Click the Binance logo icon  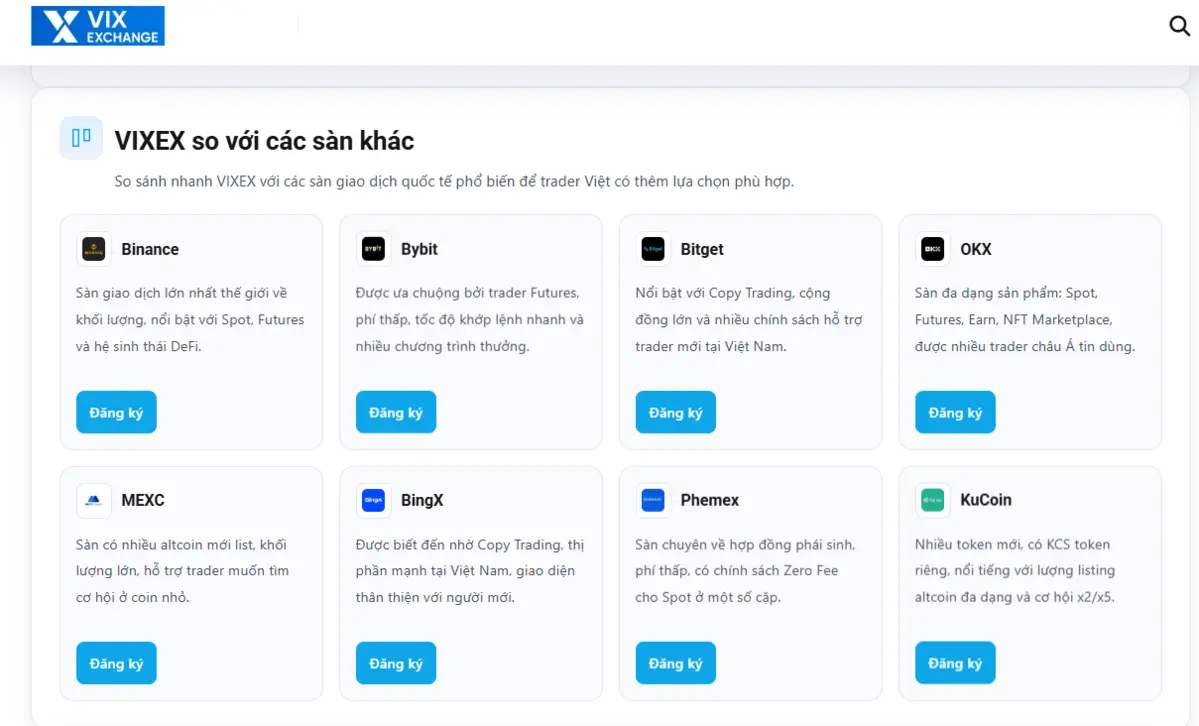point(94,249)
